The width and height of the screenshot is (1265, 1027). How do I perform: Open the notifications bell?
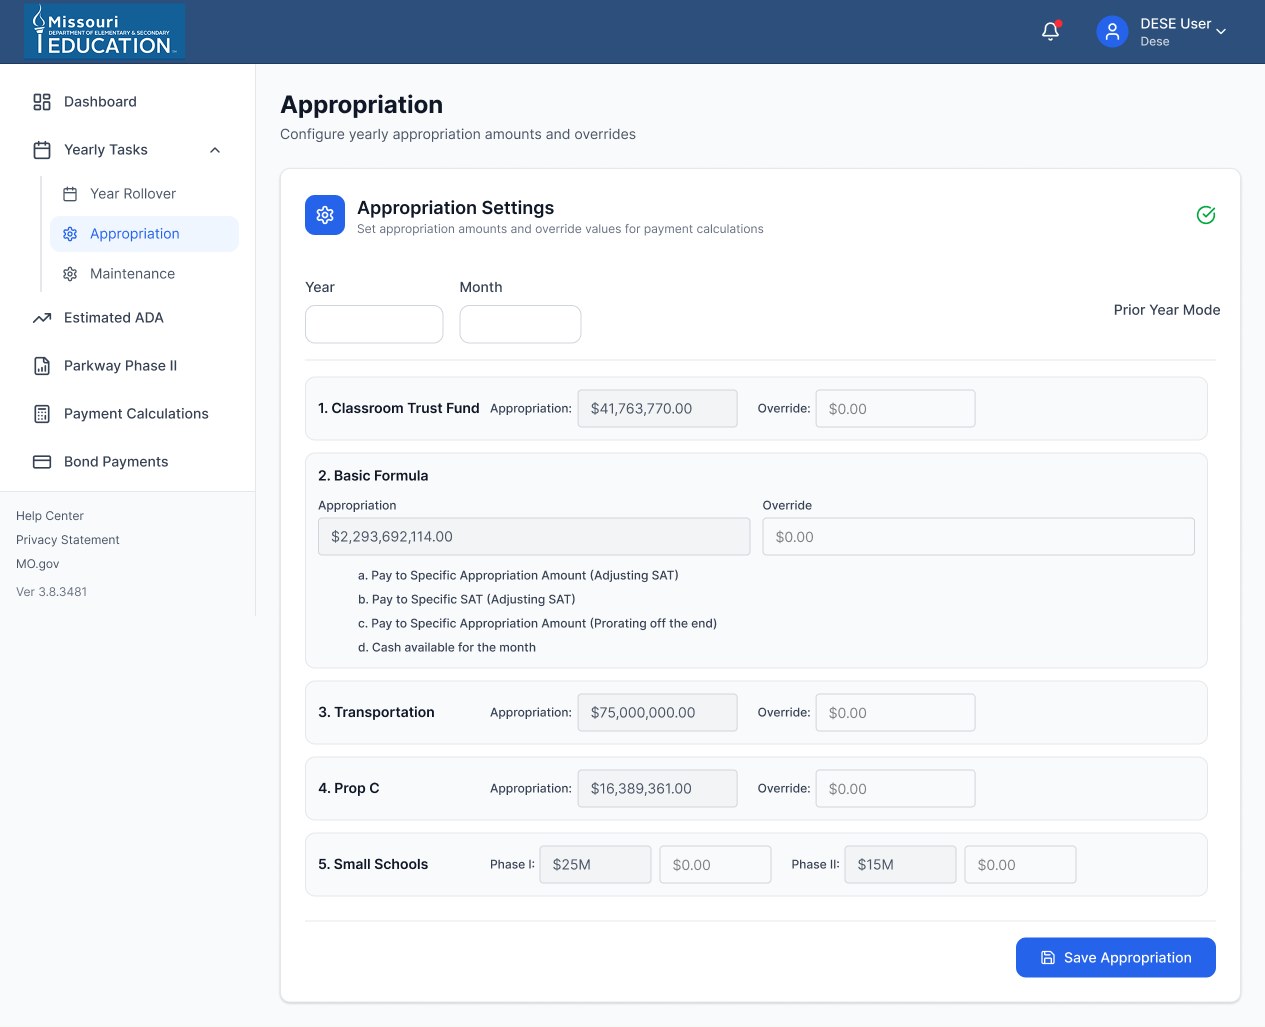tap(1050, 32)
